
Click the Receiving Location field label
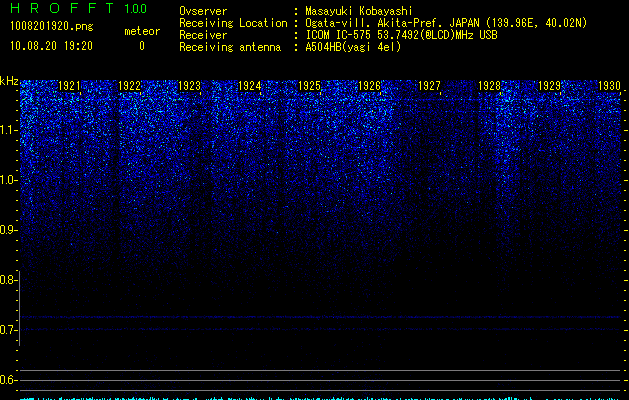point(233,23)
